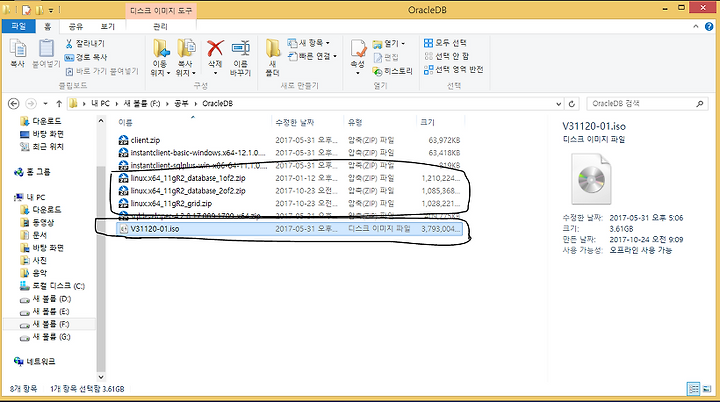Sort by the Size (크기) column header

pyautogui.click(x=441, y=122)
